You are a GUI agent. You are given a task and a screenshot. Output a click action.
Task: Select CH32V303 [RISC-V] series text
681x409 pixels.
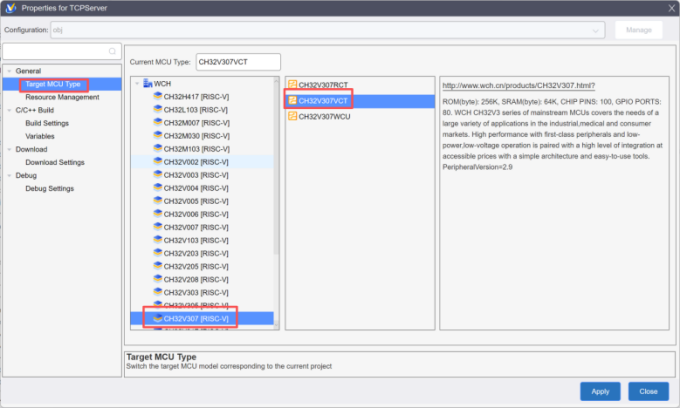(x=196, y=292)
